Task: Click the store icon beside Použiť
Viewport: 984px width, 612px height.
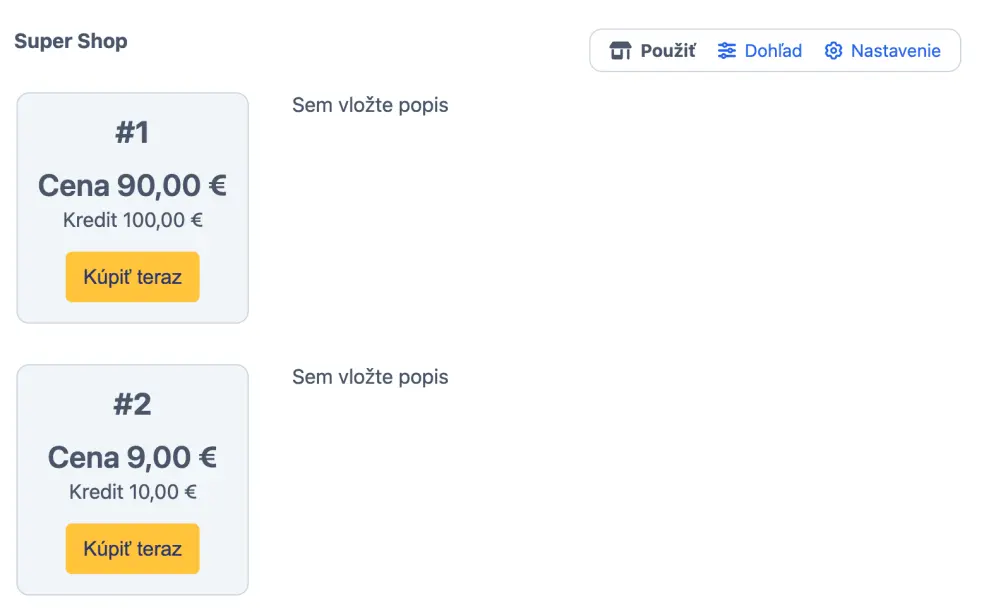Action: pos(620,51)
